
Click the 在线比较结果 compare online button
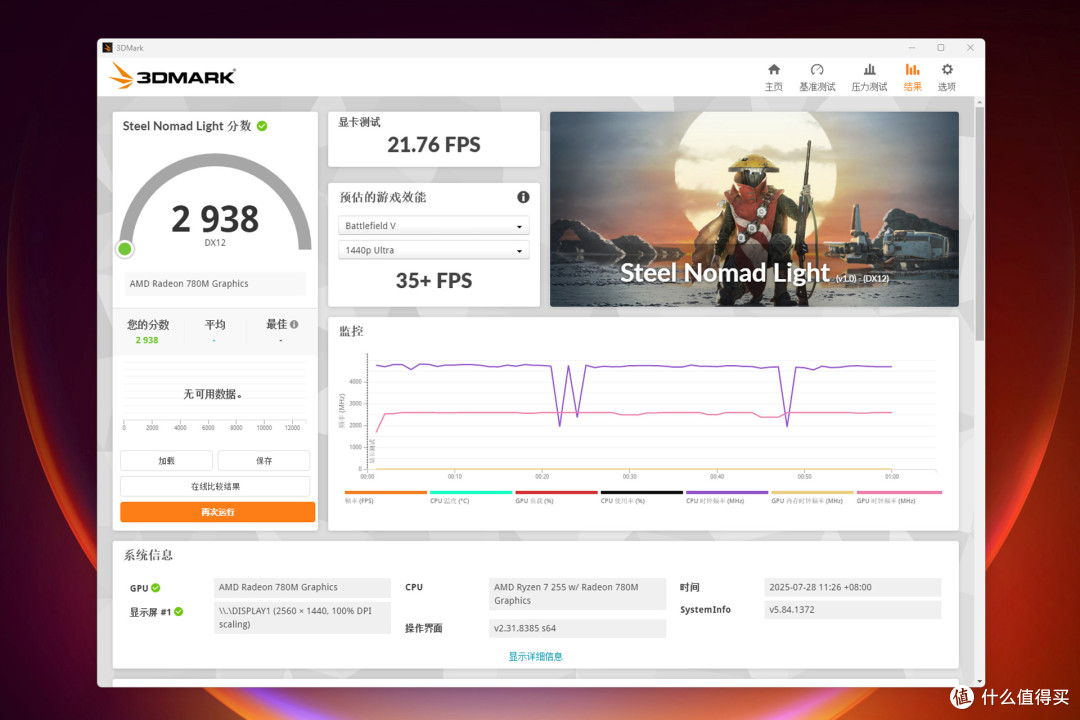pyautogui.click(x=215, y=486)
